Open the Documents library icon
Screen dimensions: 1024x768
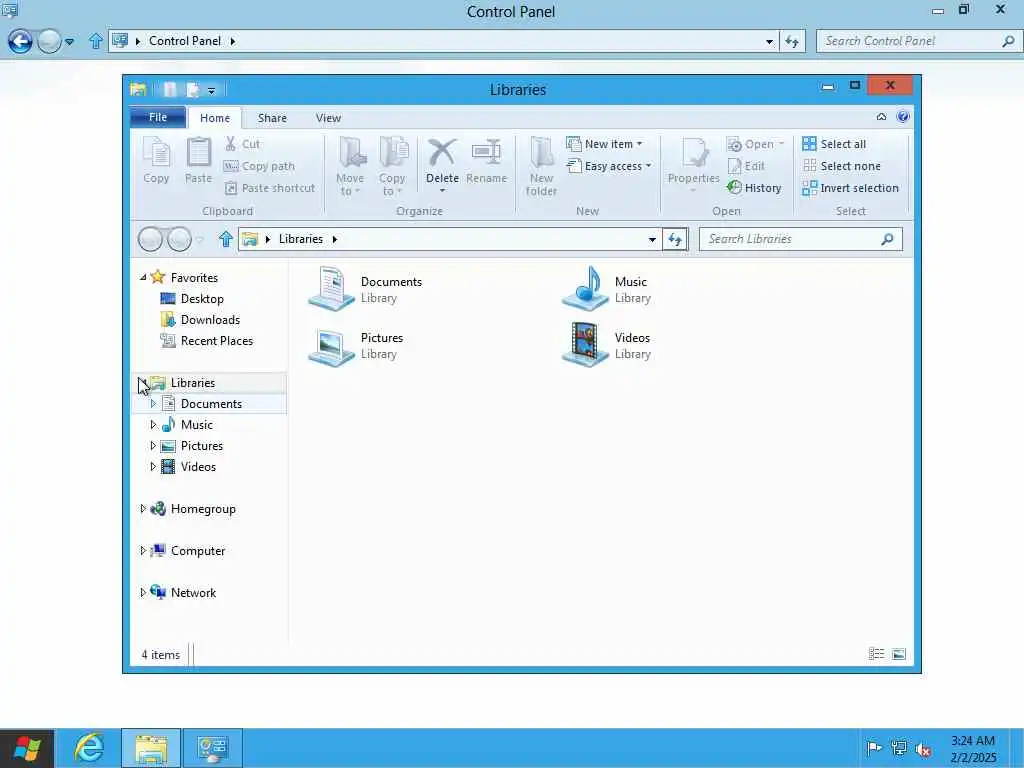(x=331, y=288)
